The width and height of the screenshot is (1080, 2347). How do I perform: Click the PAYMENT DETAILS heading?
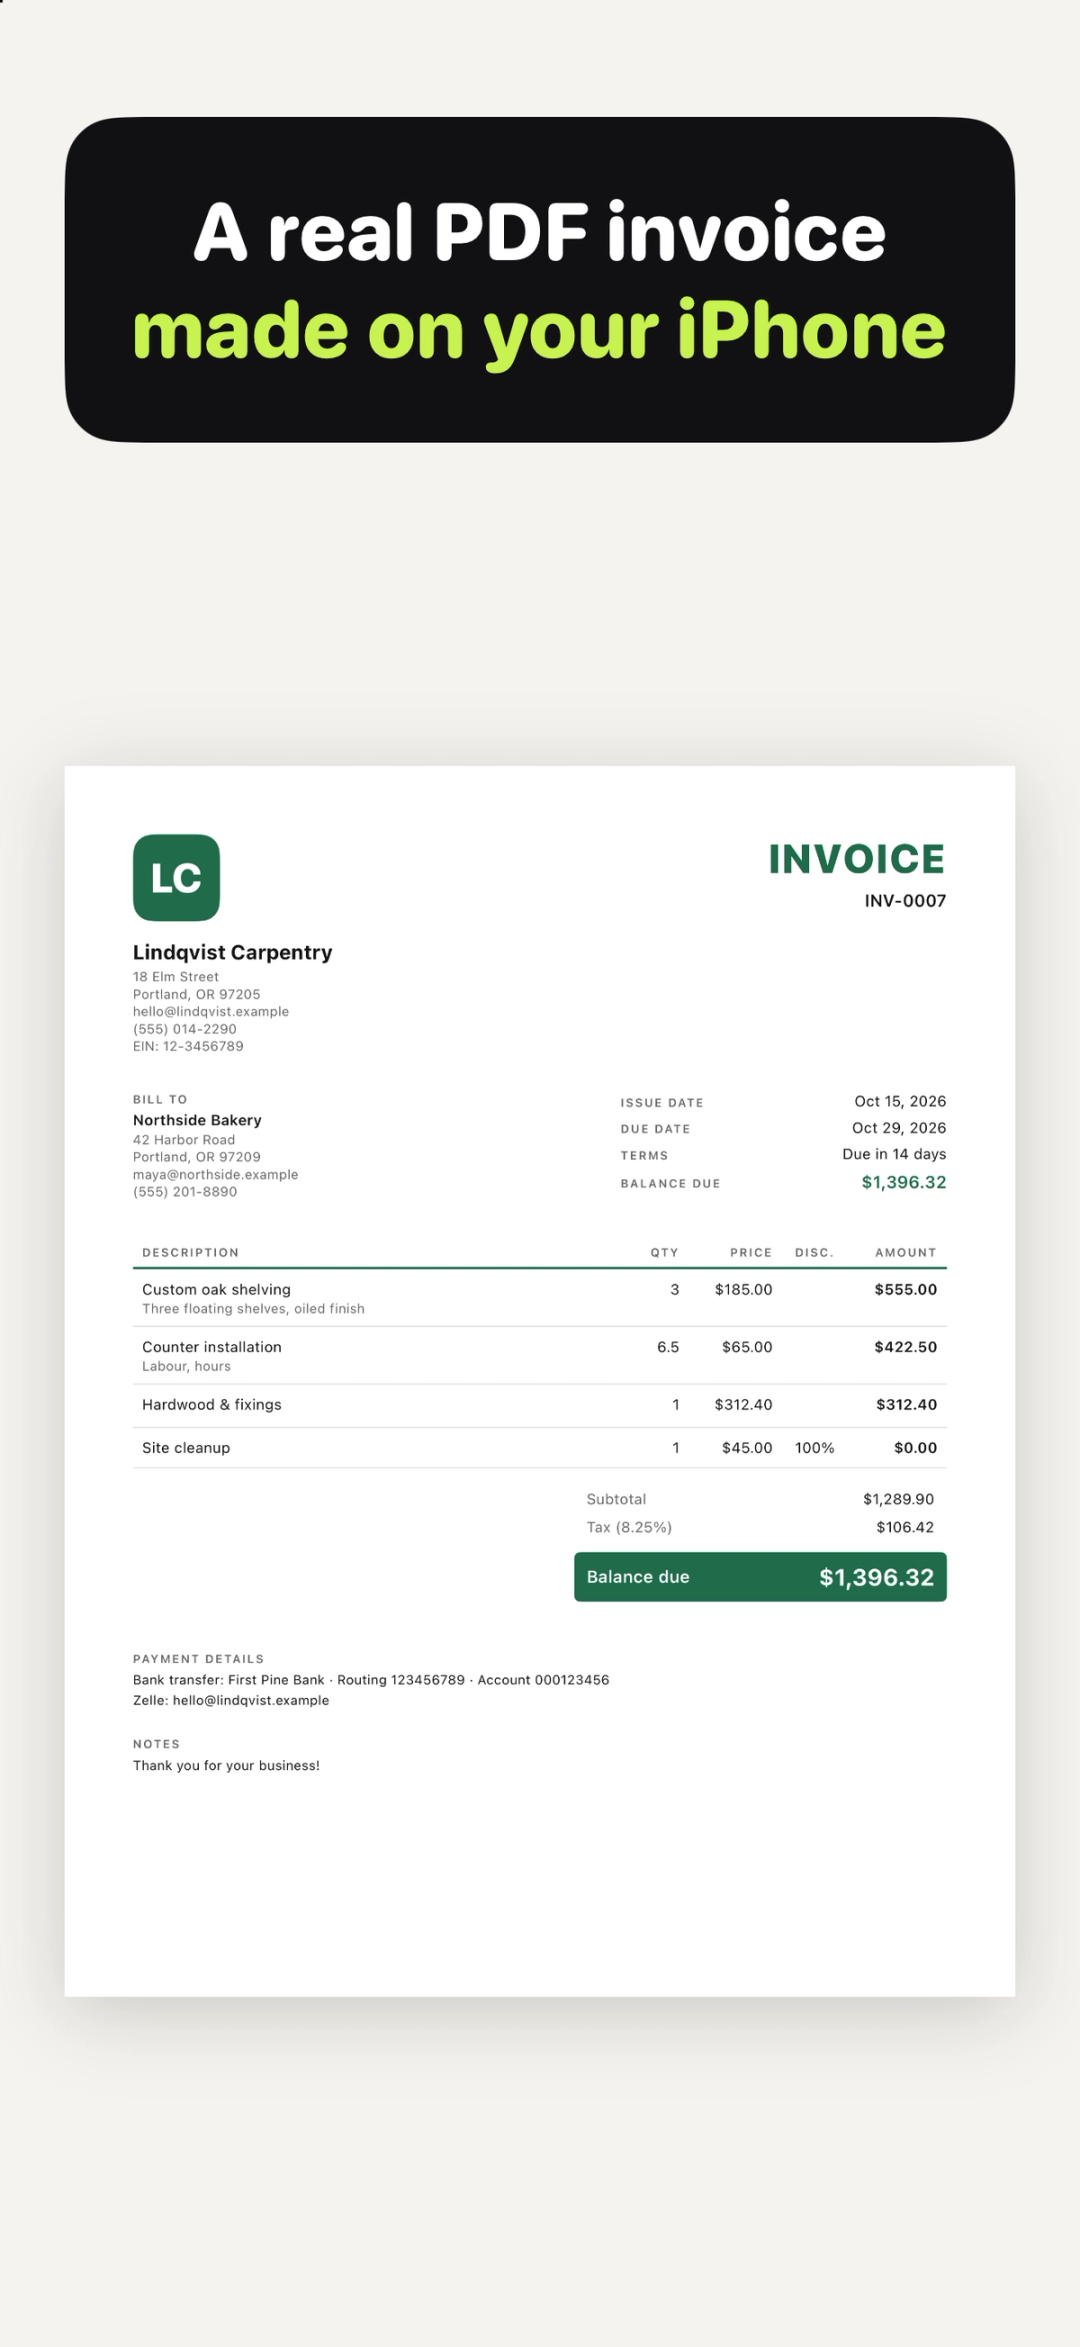point(198,1658)
